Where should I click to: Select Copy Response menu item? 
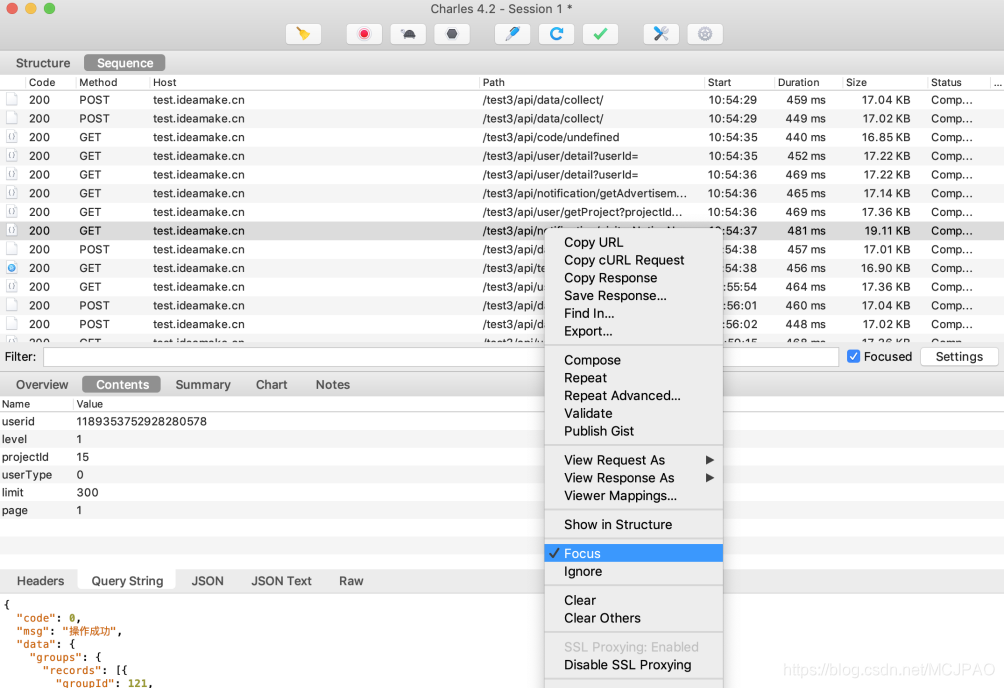point(610,278)
